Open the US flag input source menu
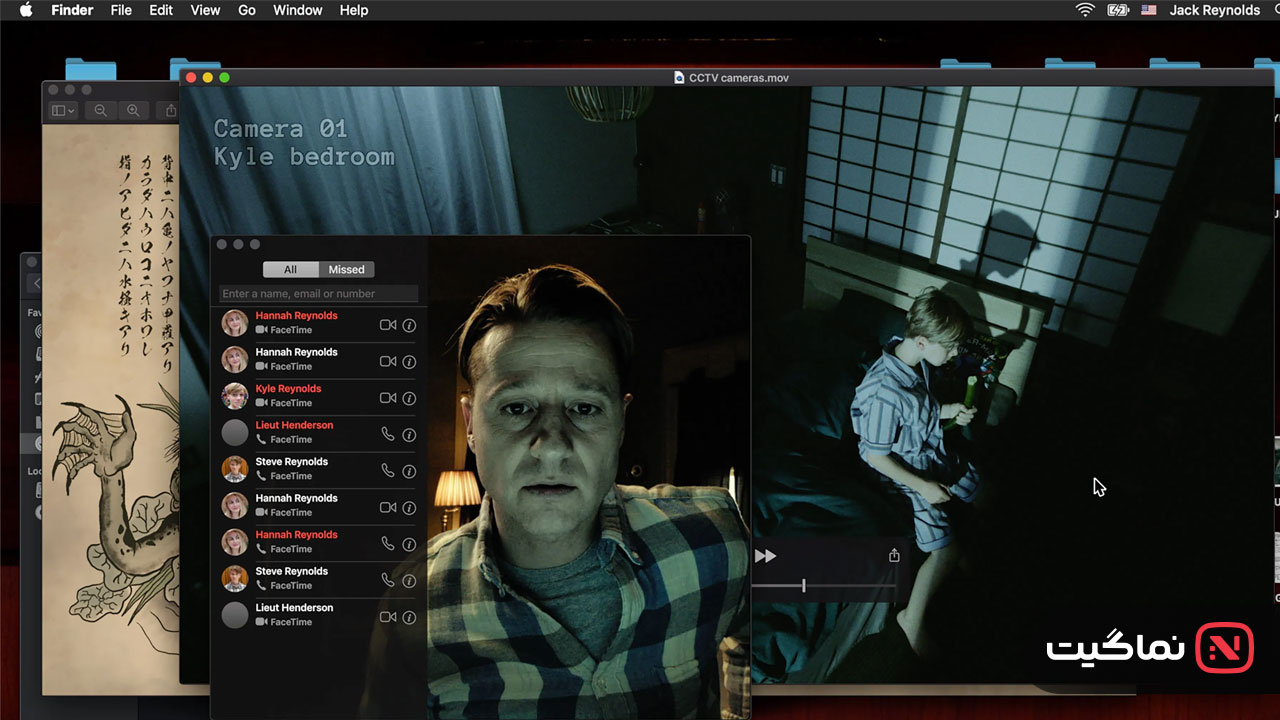1280x720 pixels. coord(1149,10)
